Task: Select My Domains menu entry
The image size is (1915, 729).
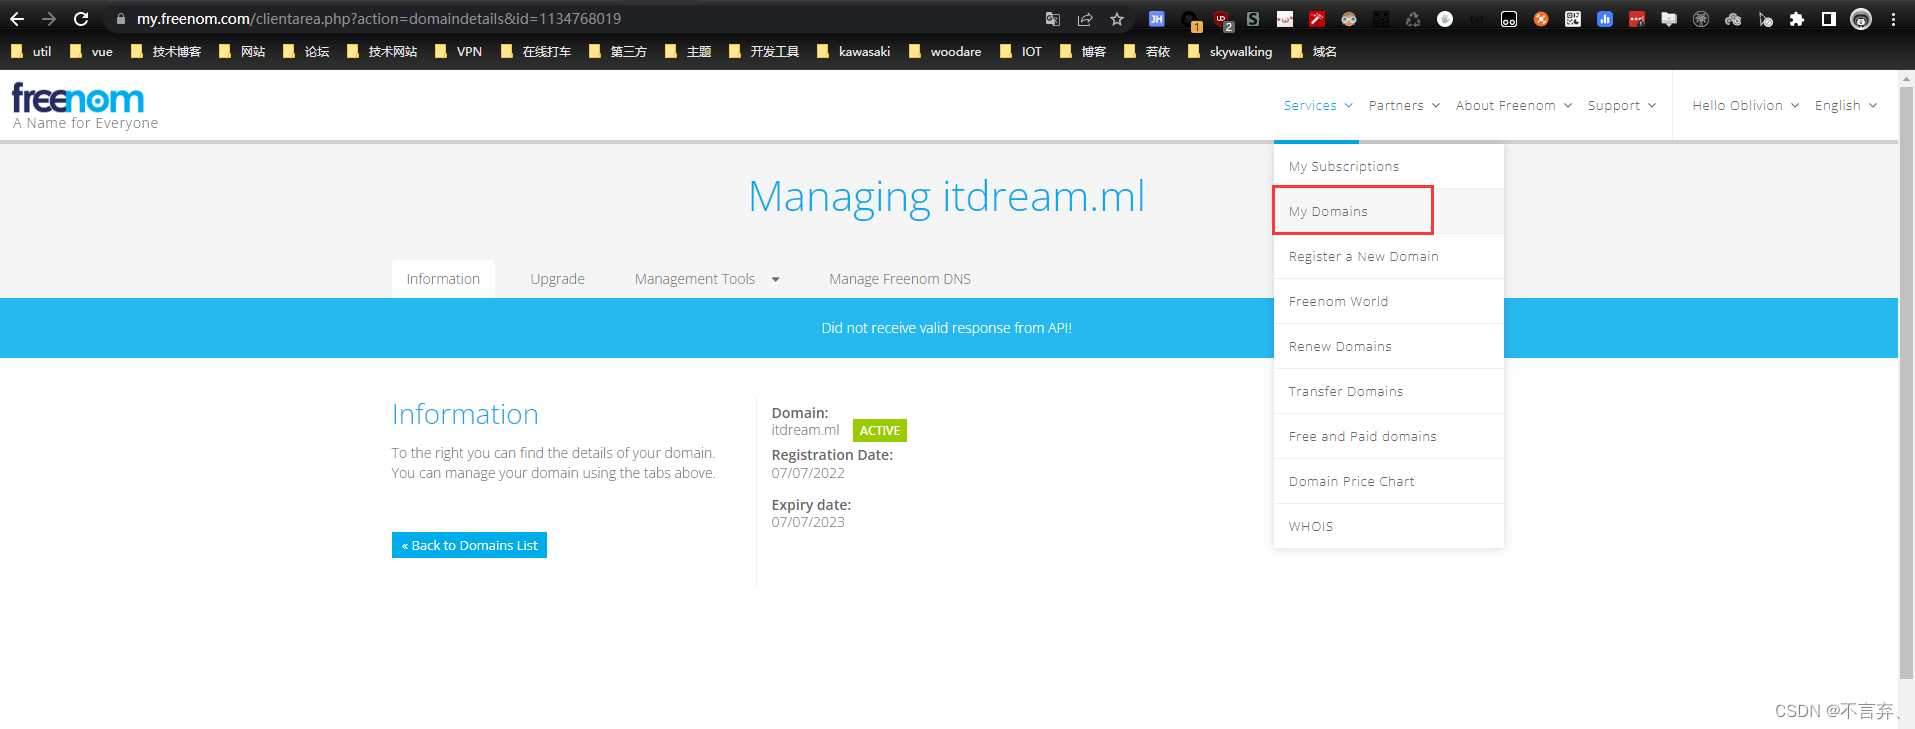Action: click(x=1388, y=211)
